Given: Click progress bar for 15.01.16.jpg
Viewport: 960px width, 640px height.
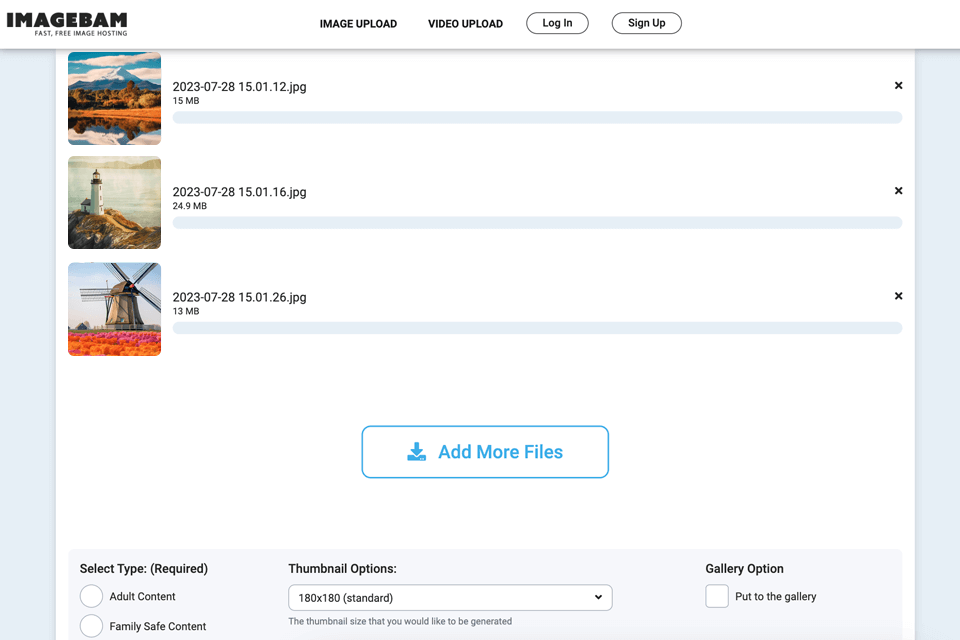Looking at the screenshot, I should click(537, 223).
